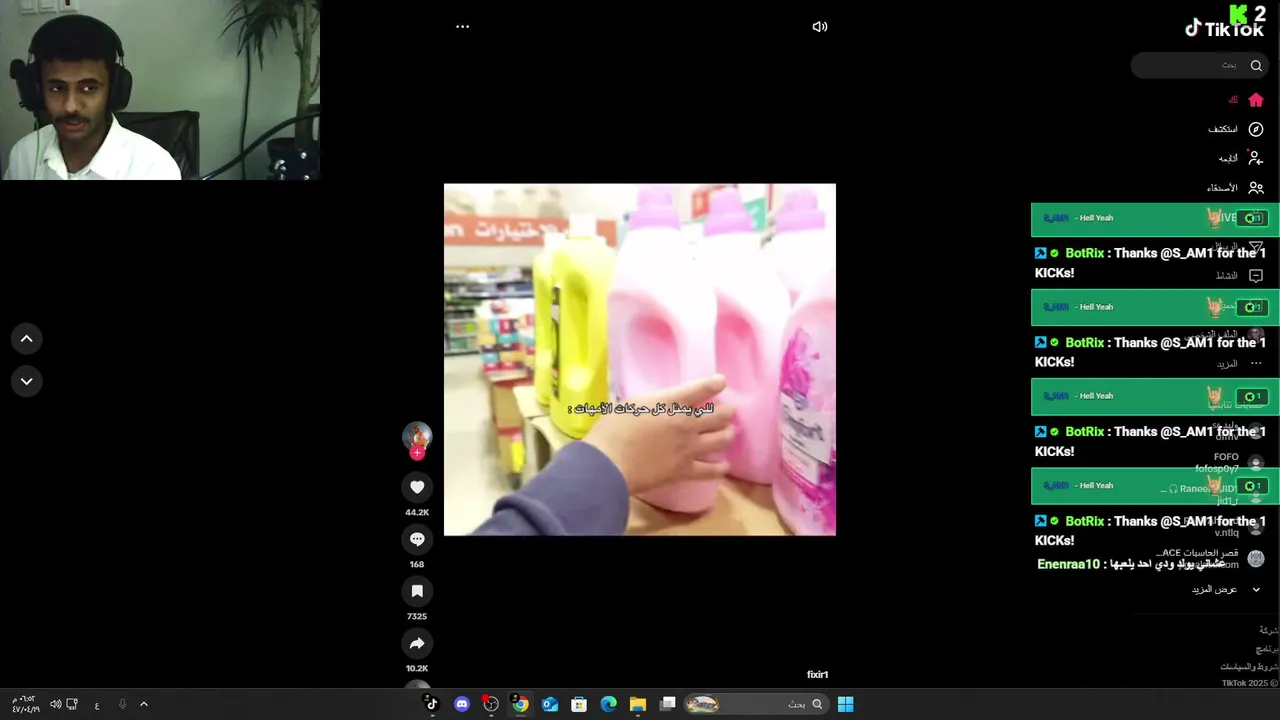
Task: Go to the next video arrow
Action: 27,381
